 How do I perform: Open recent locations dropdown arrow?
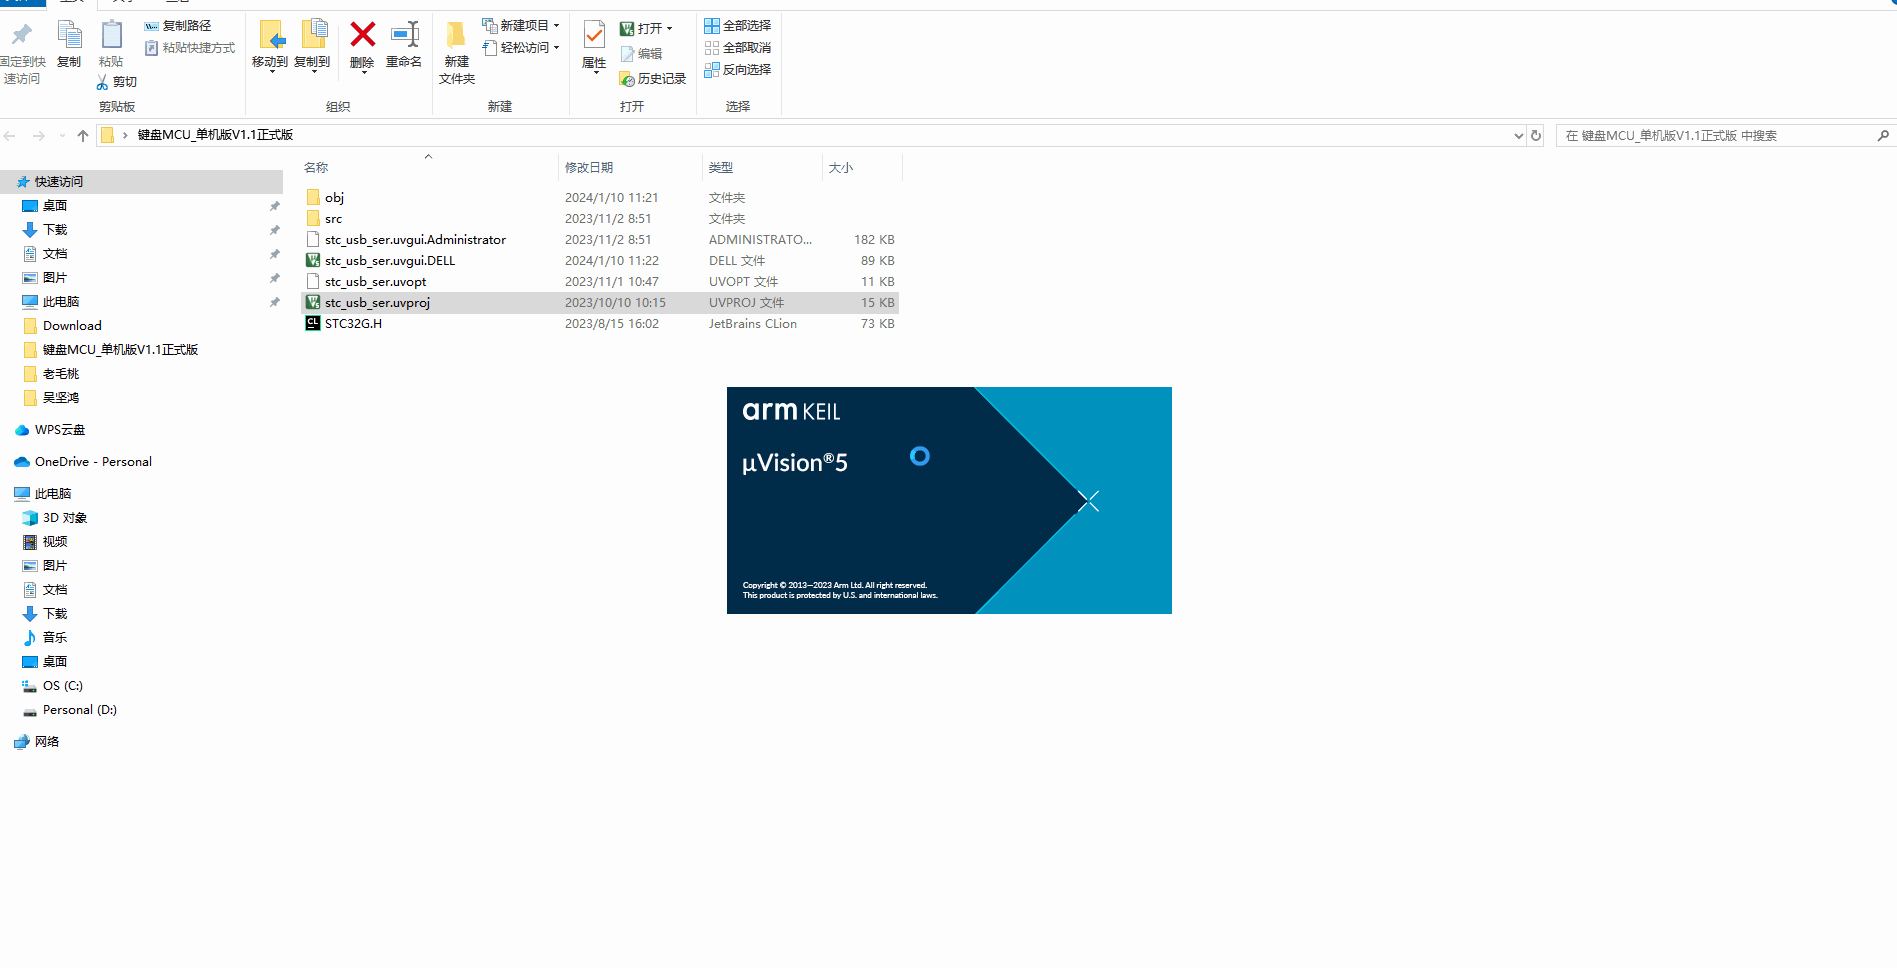pos(62,136)
